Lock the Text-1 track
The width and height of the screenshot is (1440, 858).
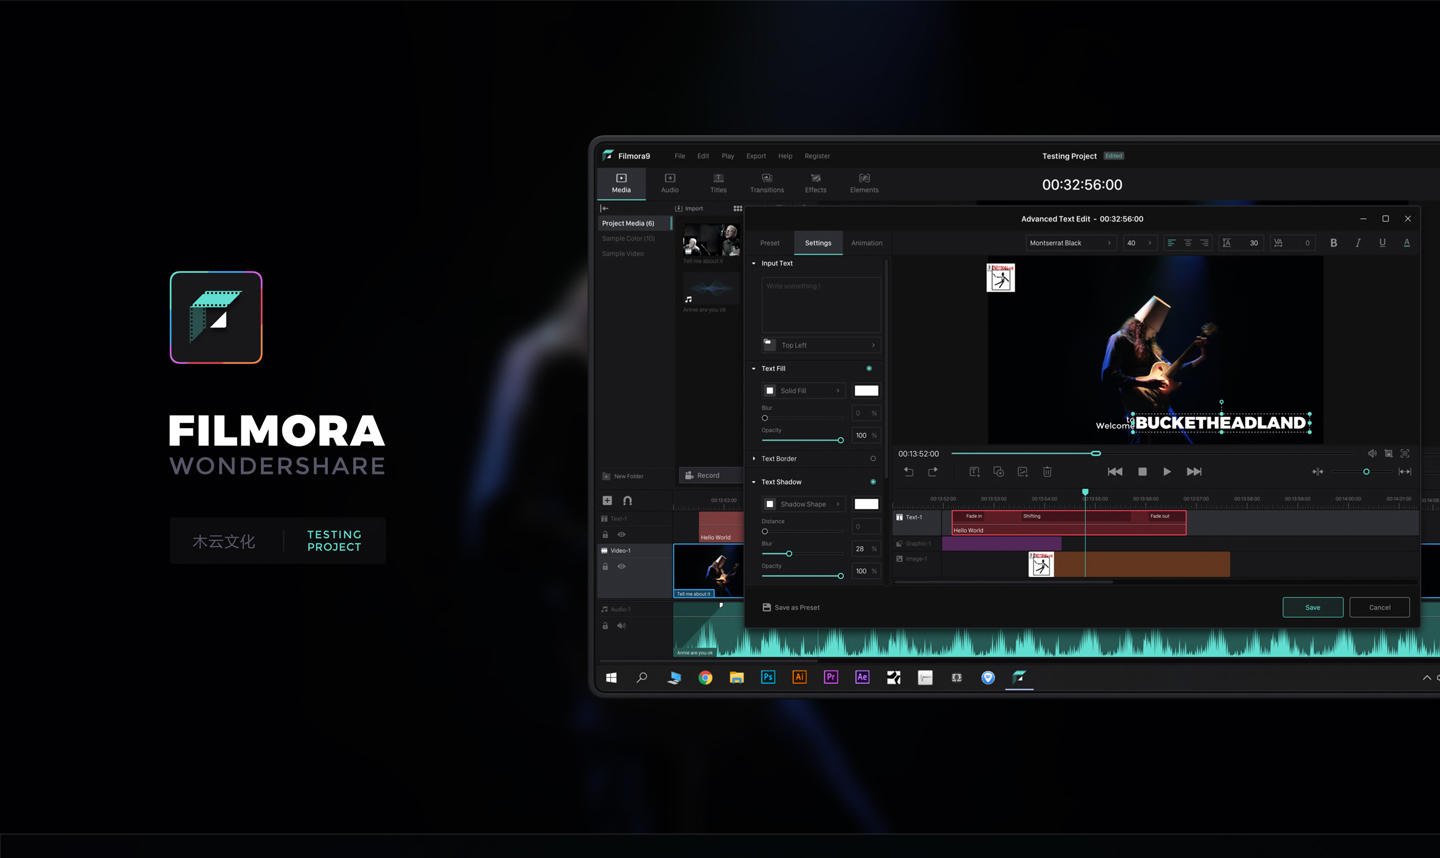(x=605, y=535)
